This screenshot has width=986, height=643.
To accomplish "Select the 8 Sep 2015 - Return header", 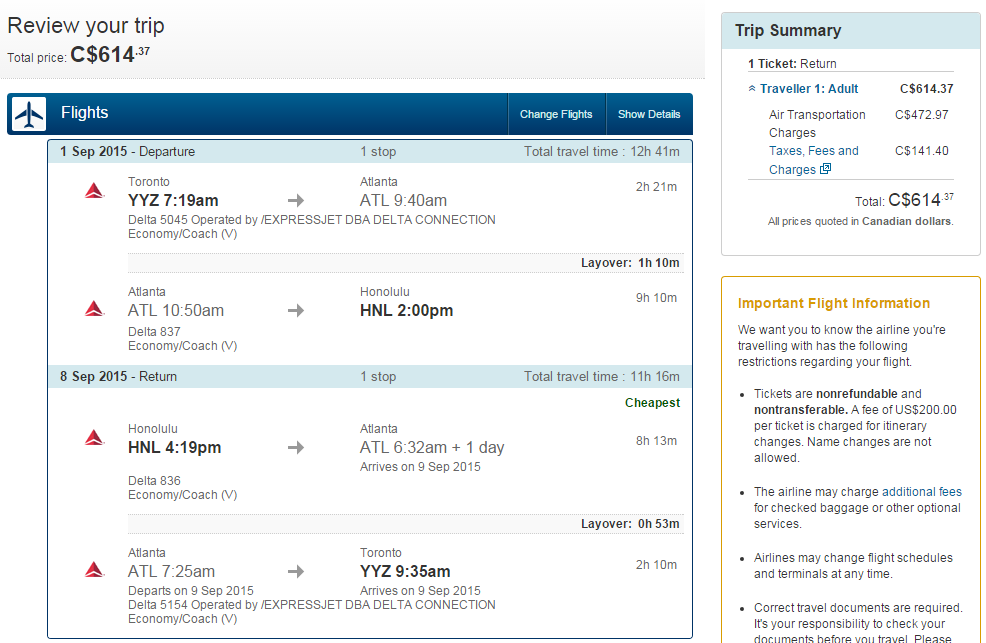I will [370, 376].
